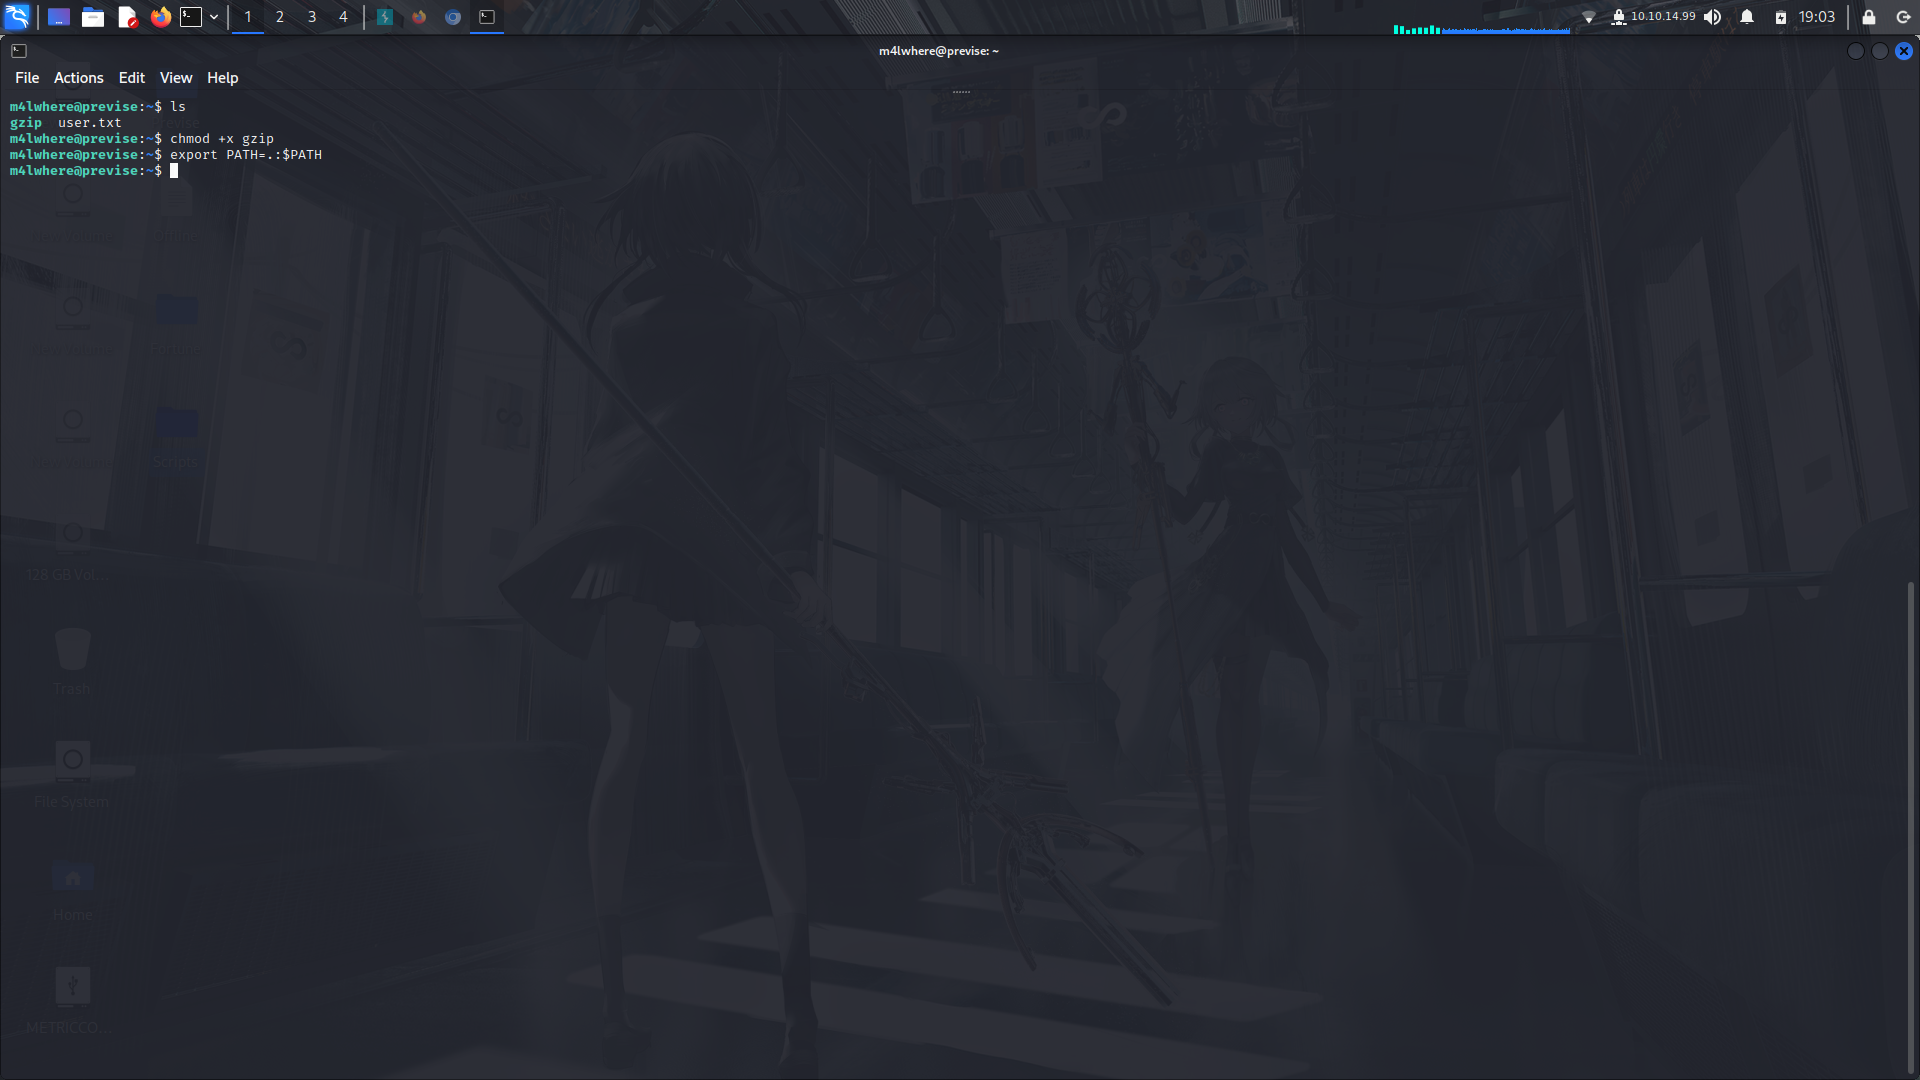Open the file manager from the taskbar
The width and height of the screenshot is (1920, 1080).
click(x=93, y=16)
